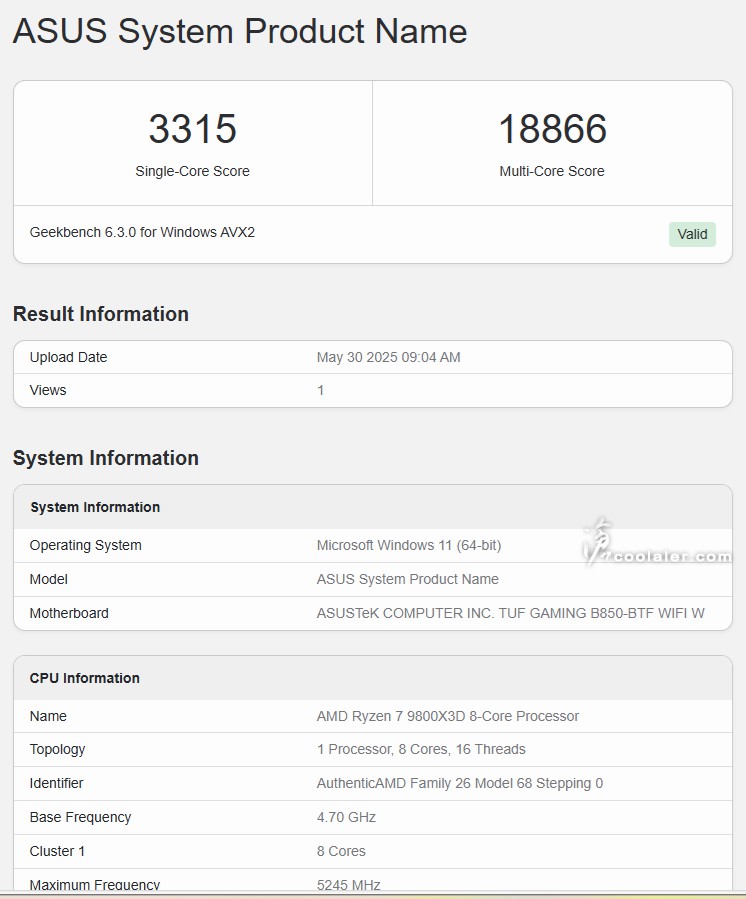This screenshot has height=899, width=746.
Task: Click the Upload Date label
Action: click(68, 357)
